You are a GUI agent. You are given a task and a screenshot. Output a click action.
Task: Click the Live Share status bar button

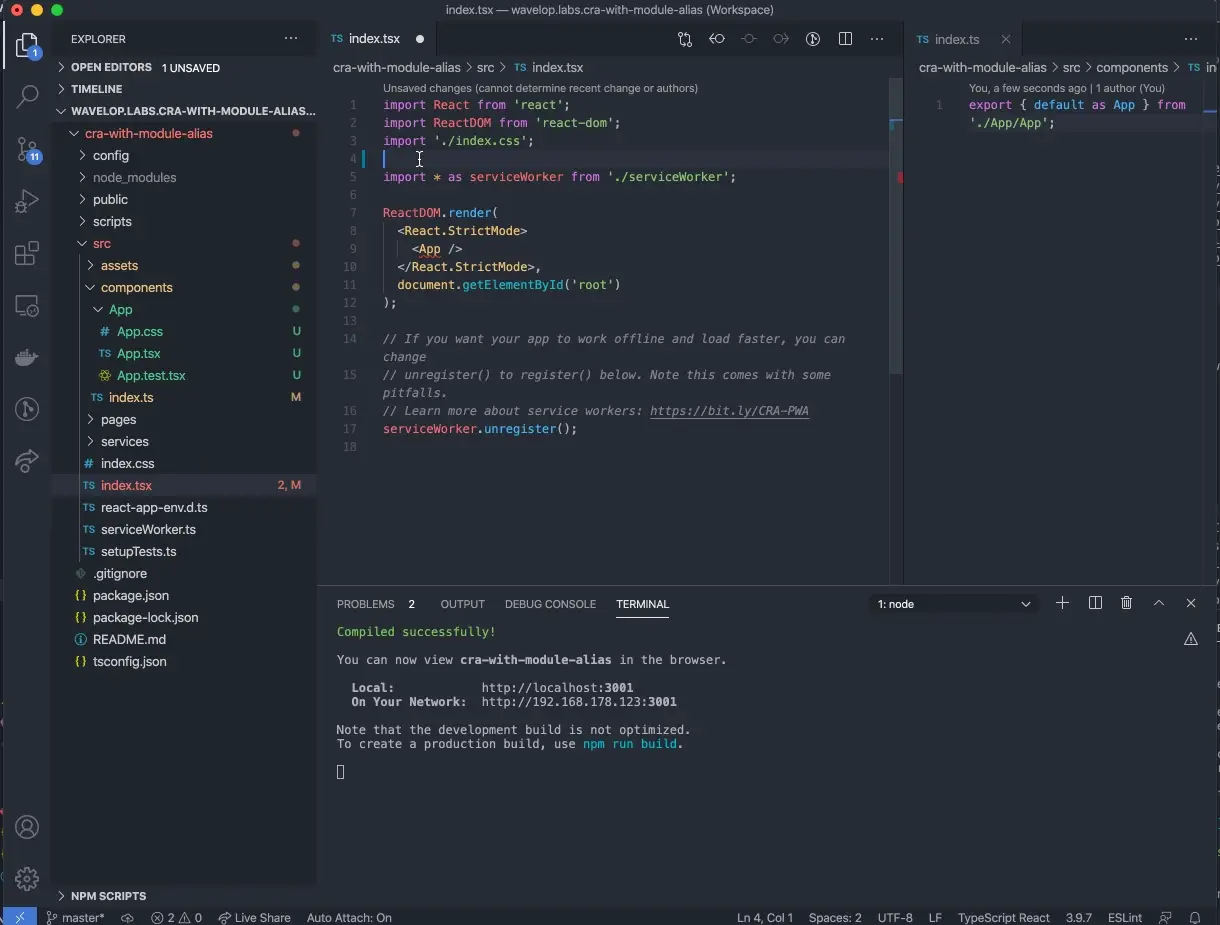point(254,917)
